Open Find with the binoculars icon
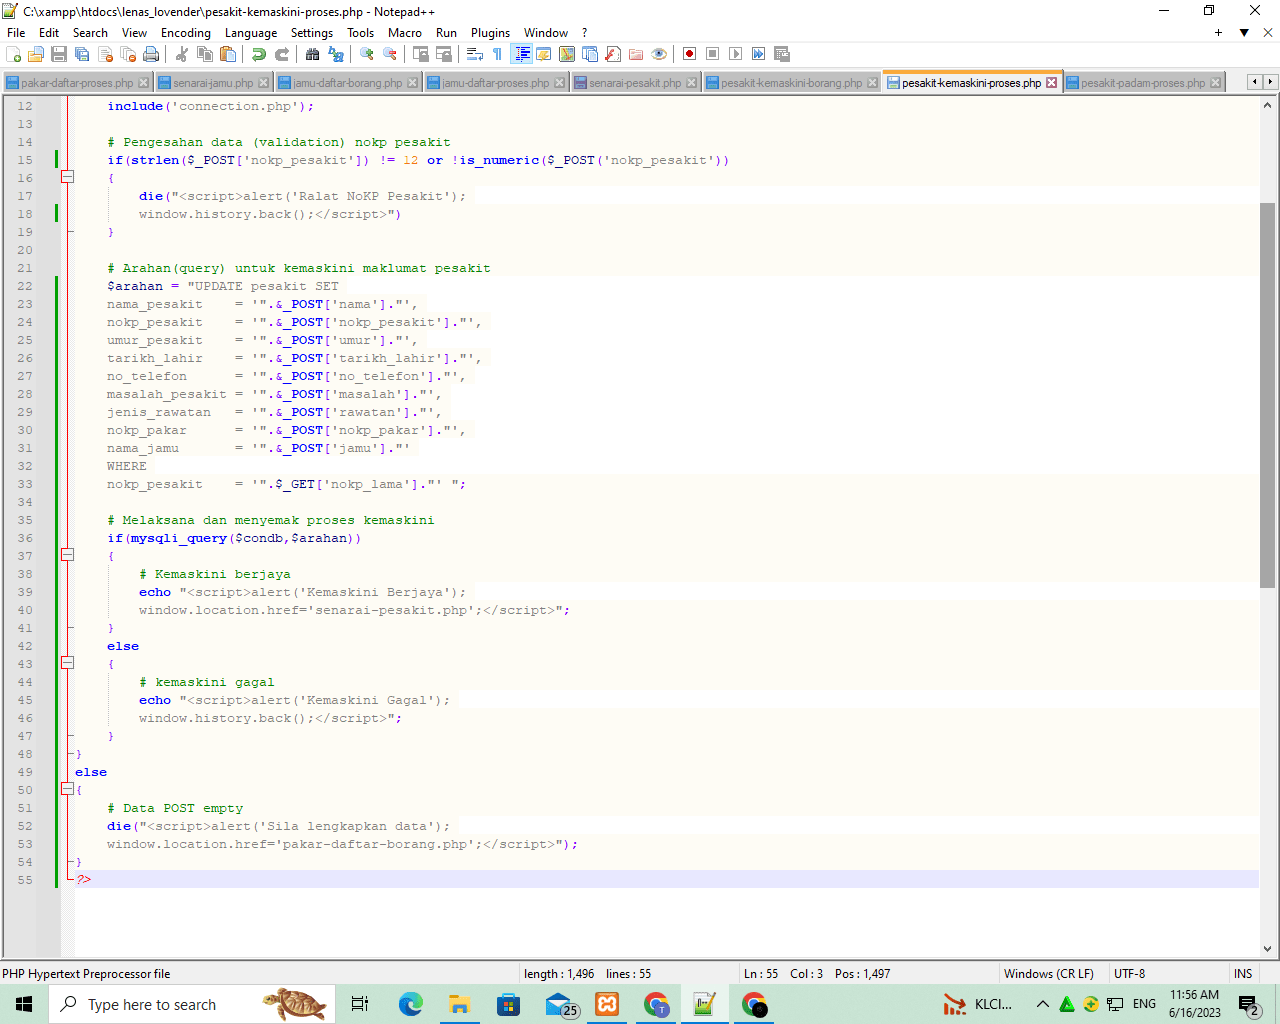The width and height of the screenshot is (1280, 1024). 313,54
